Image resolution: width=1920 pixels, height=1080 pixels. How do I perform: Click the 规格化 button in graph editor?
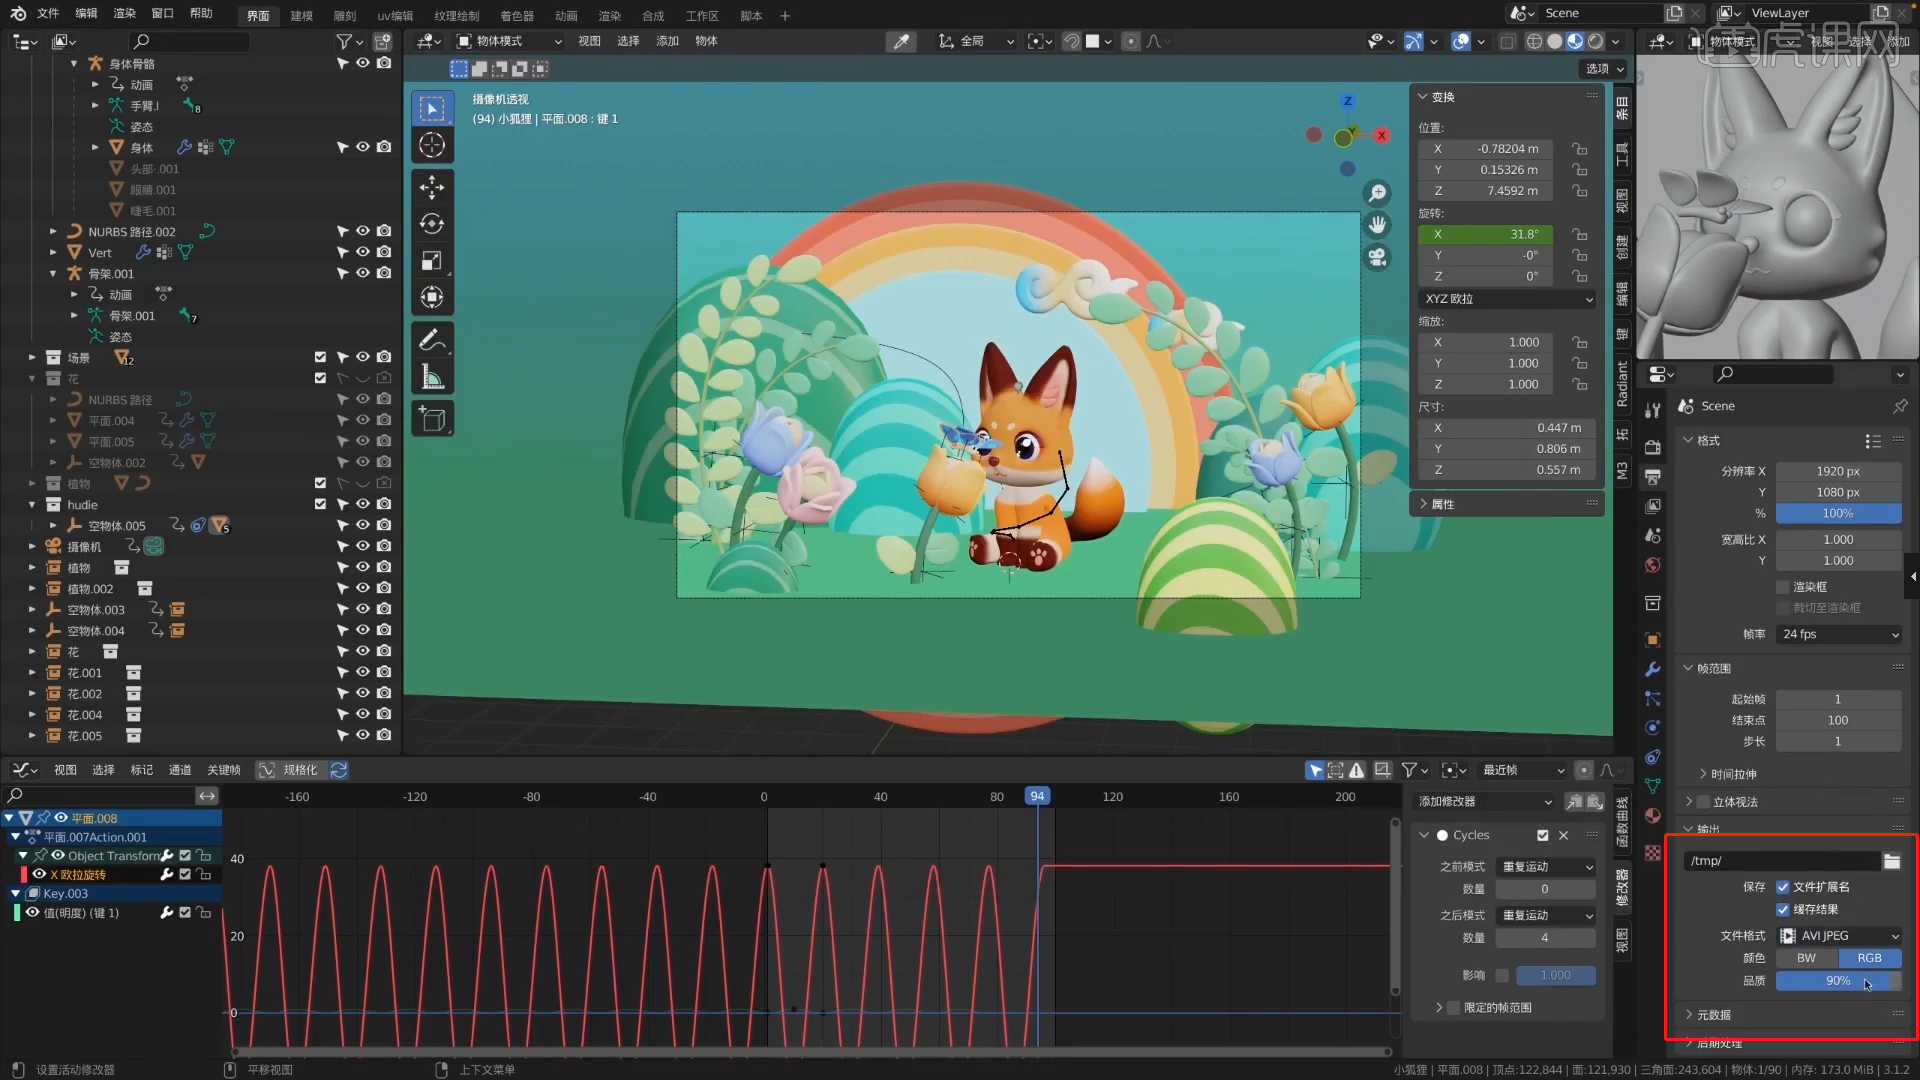pos(290,770)
